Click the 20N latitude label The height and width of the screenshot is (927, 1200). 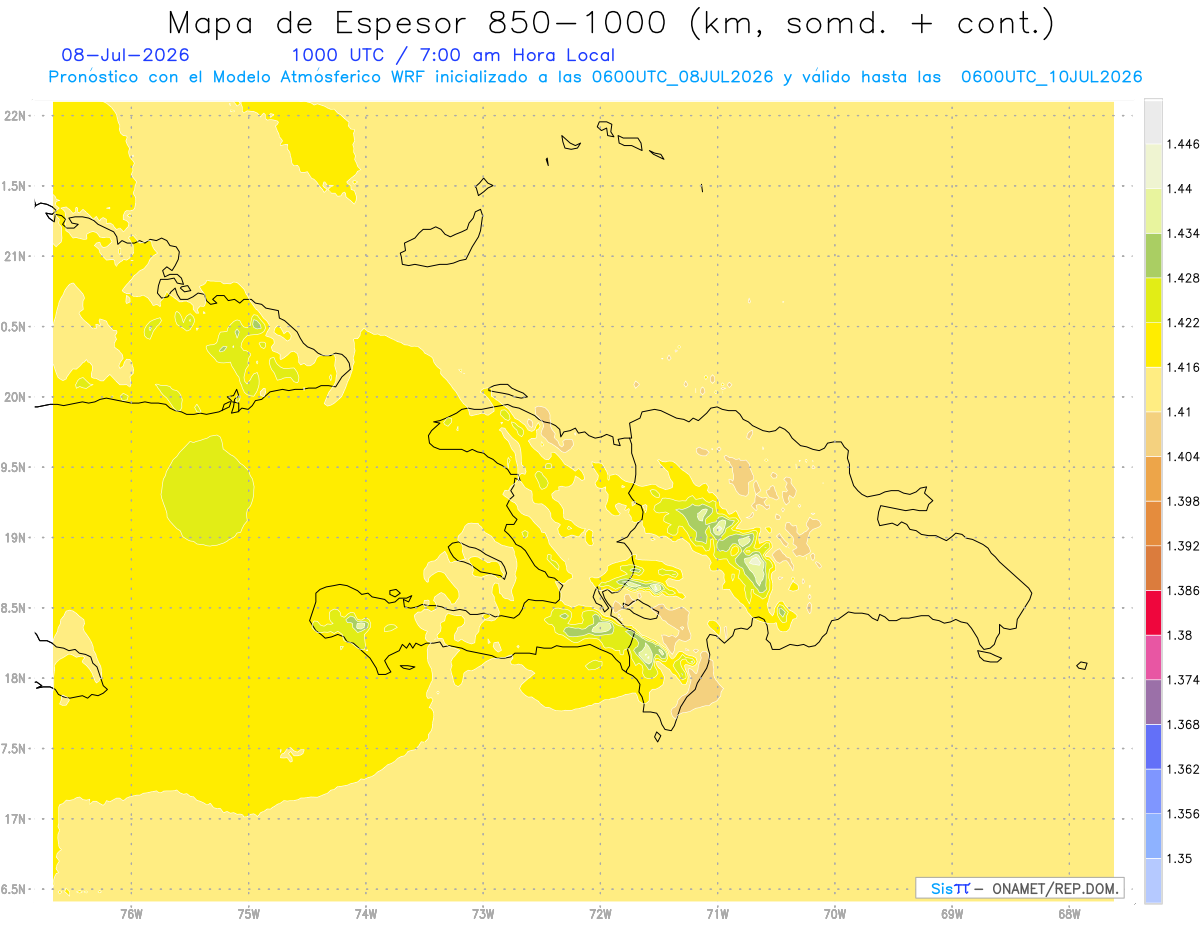click(14, 397)
